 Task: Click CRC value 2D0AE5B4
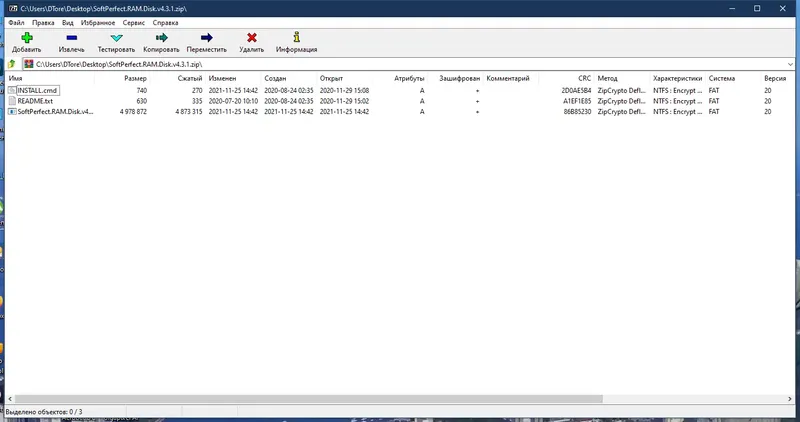(577, 90)
